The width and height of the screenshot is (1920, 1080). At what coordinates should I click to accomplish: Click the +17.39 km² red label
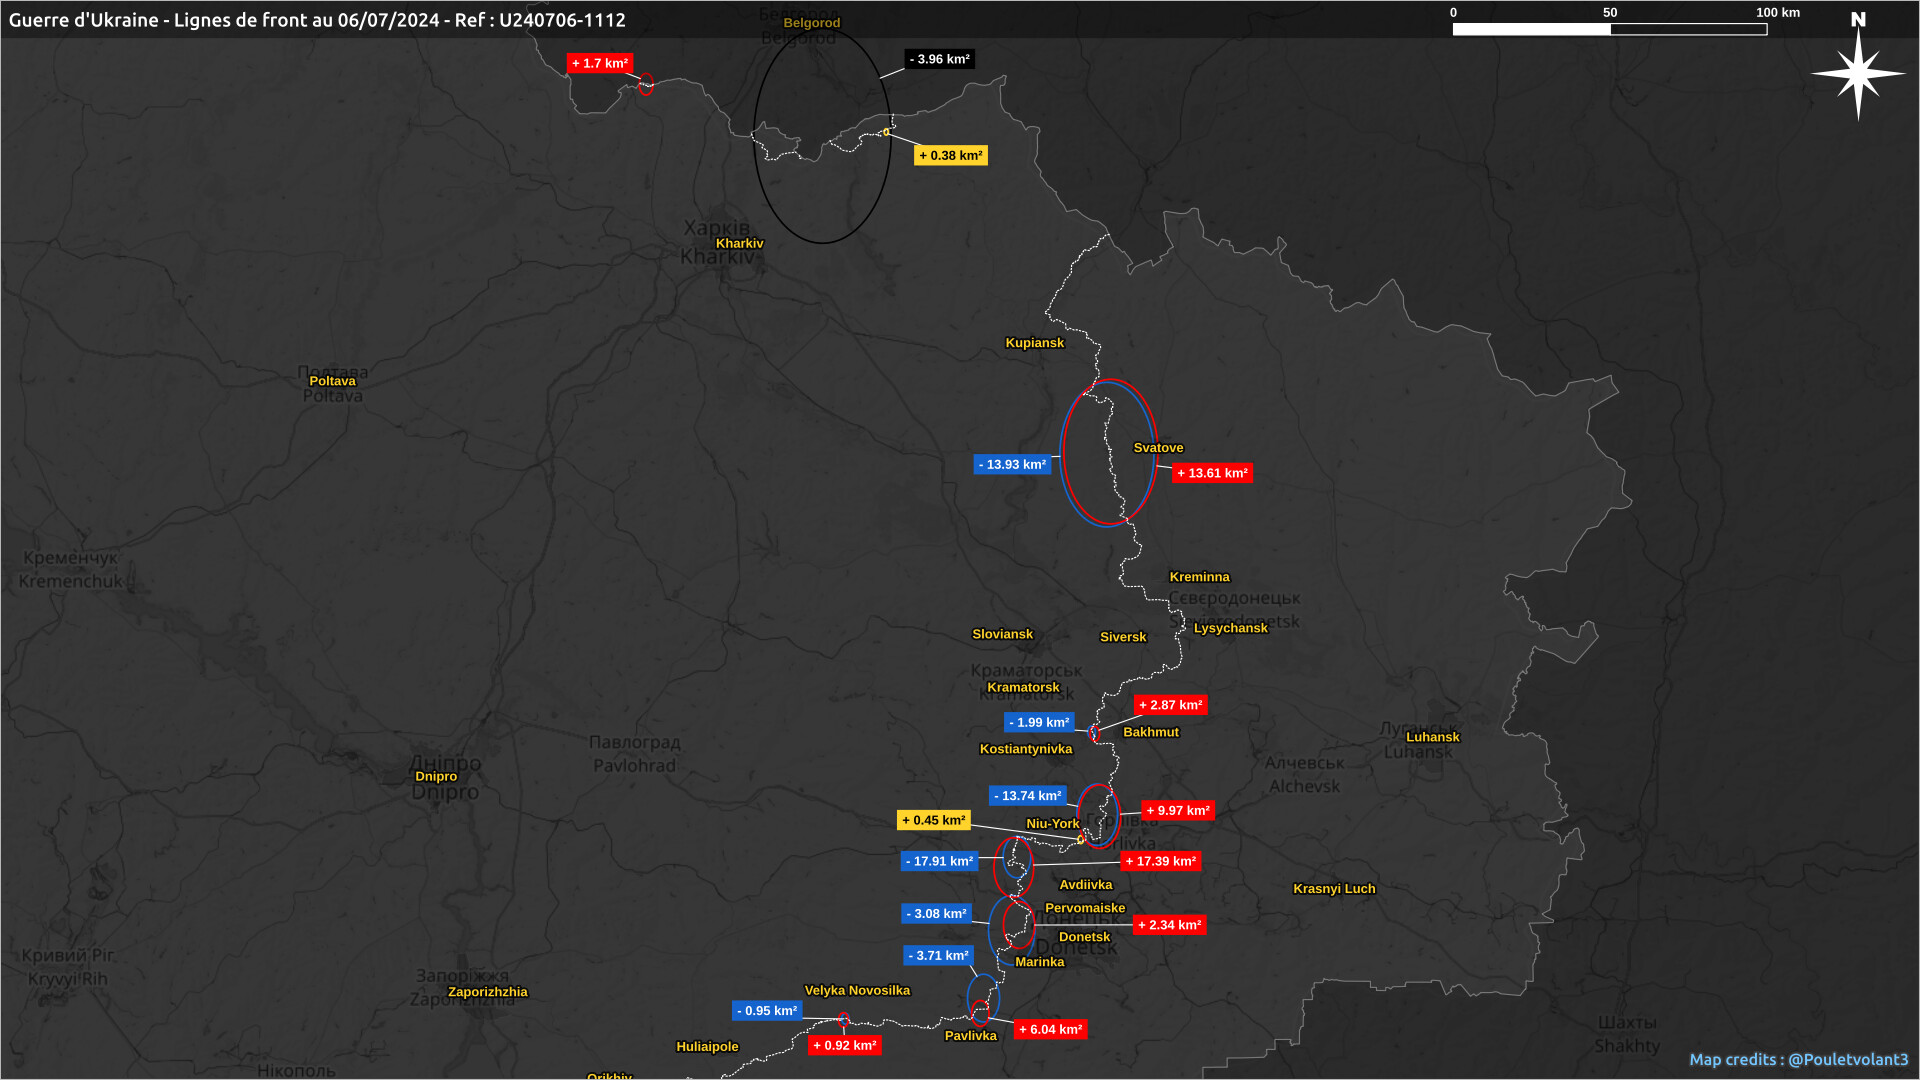(1160, 861)
